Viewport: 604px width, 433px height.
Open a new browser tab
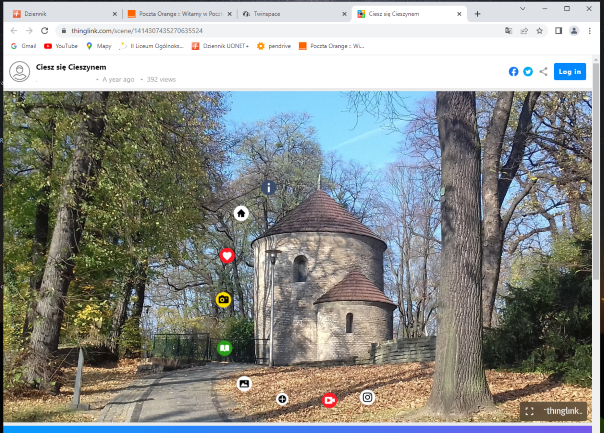tap(478, 14)
